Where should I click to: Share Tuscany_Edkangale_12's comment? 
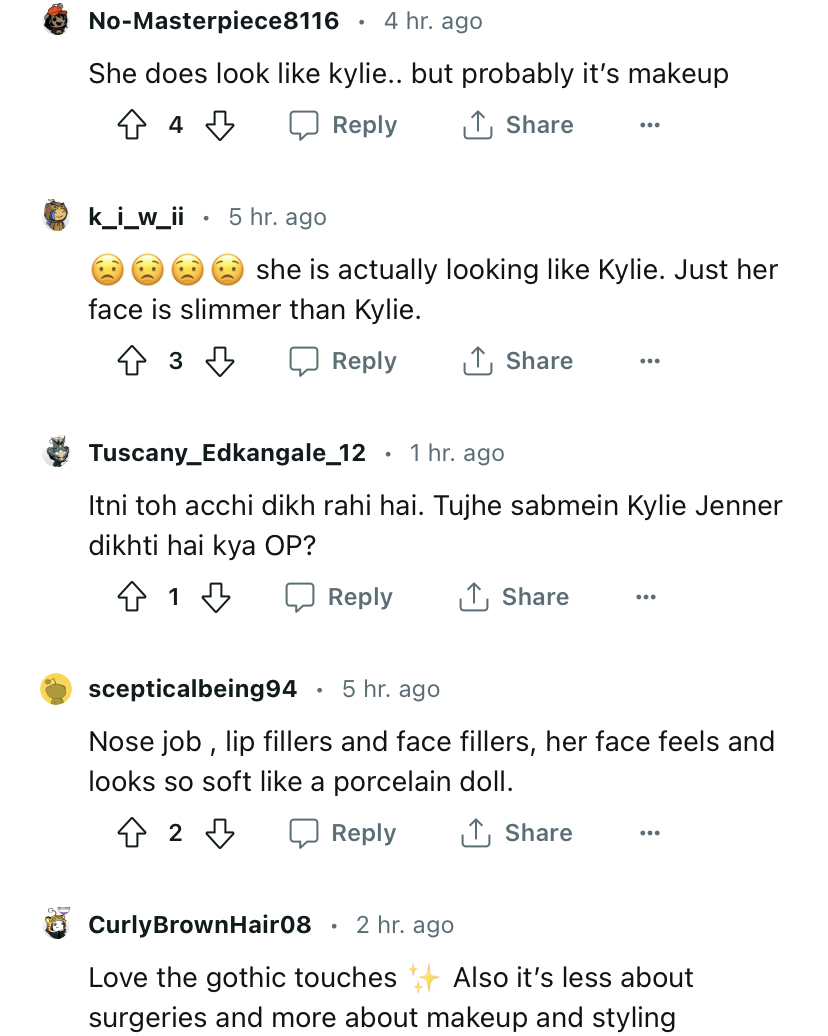514,597
